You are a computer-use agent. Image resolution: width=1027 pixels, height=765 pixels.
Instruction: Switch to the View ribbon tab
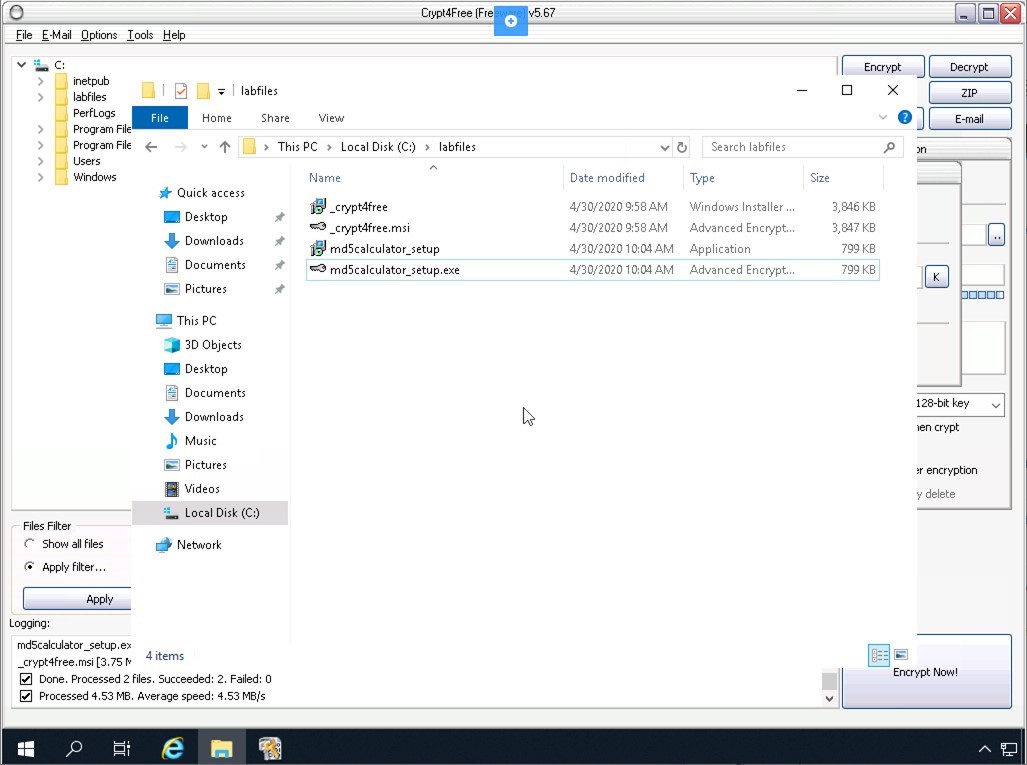click(x=330, y=118)
